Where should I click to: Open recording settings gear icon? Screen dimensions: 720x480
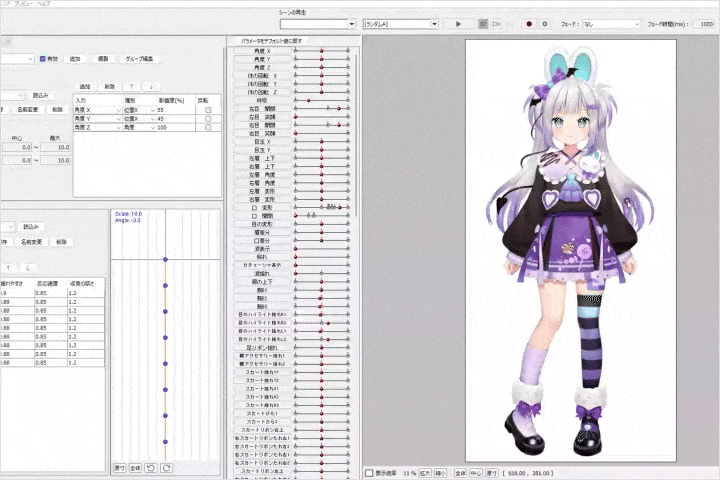(545, 24)
